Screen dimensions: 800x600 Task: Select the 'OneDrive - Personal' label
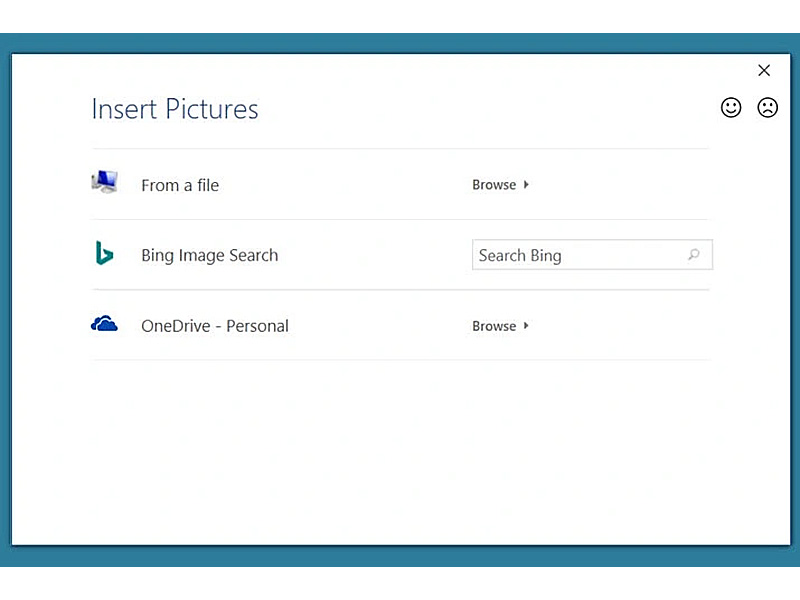(215, 326)
